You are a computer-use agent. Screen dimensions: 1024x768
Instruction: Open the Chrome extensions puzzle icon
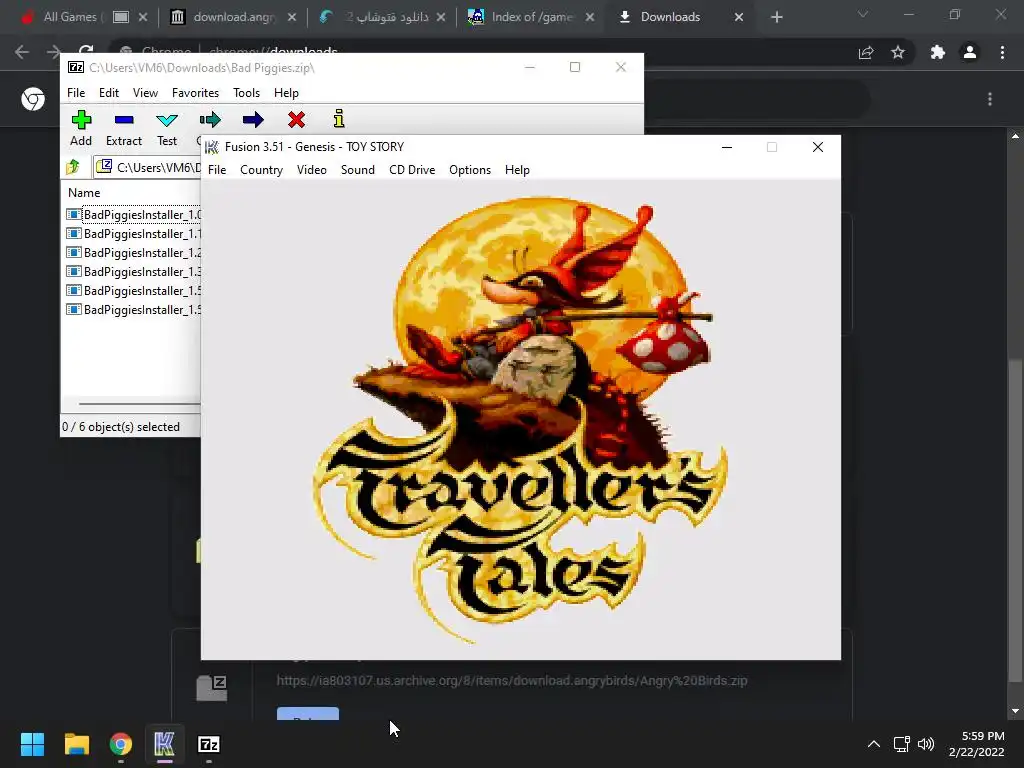[938, 52]
